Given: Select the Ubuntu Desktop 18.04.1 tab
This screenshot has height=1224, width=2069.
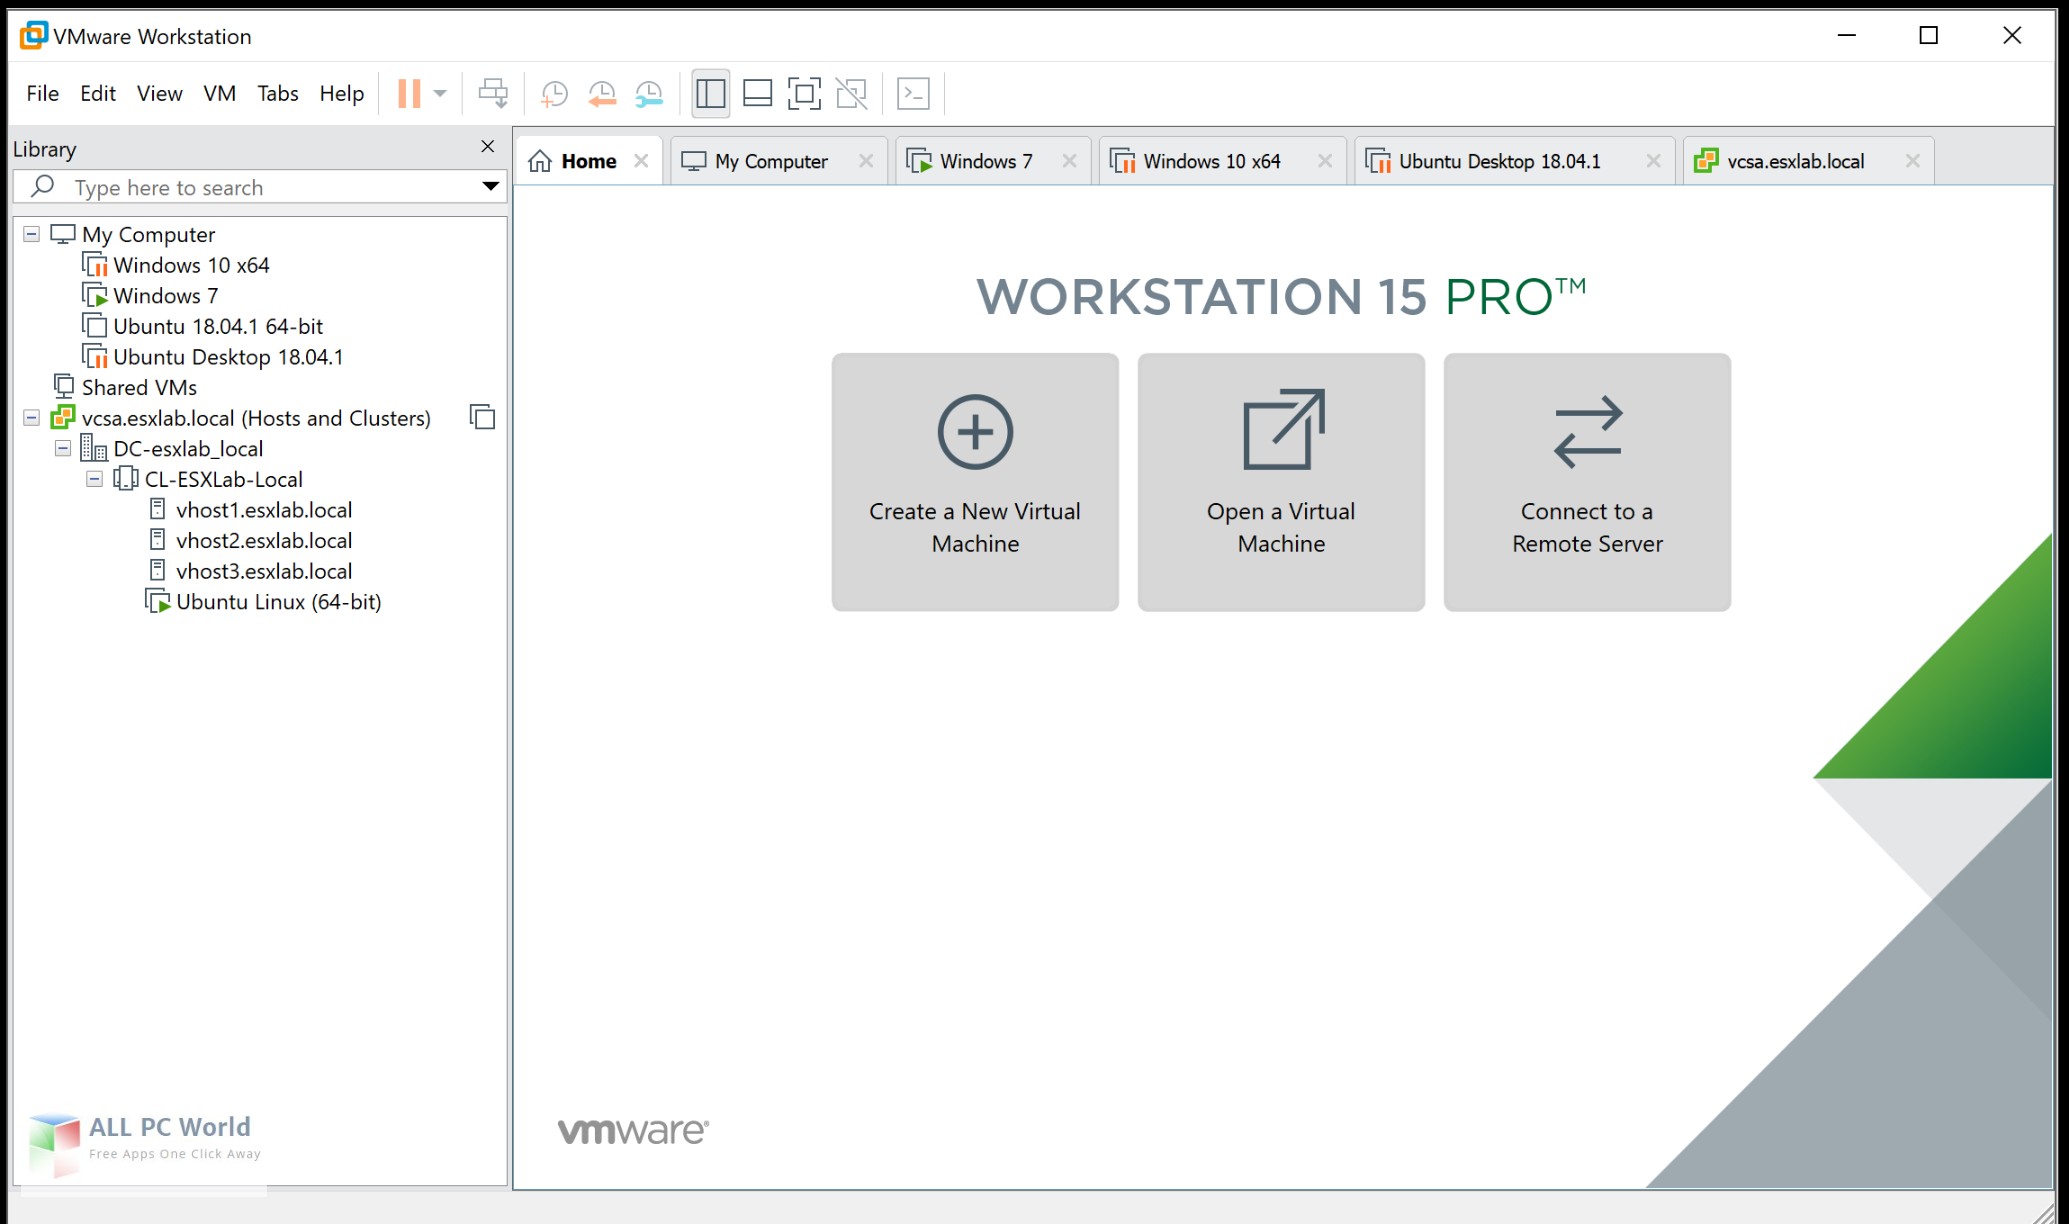Looking at the screenshot, I should tap(1501, 162).
